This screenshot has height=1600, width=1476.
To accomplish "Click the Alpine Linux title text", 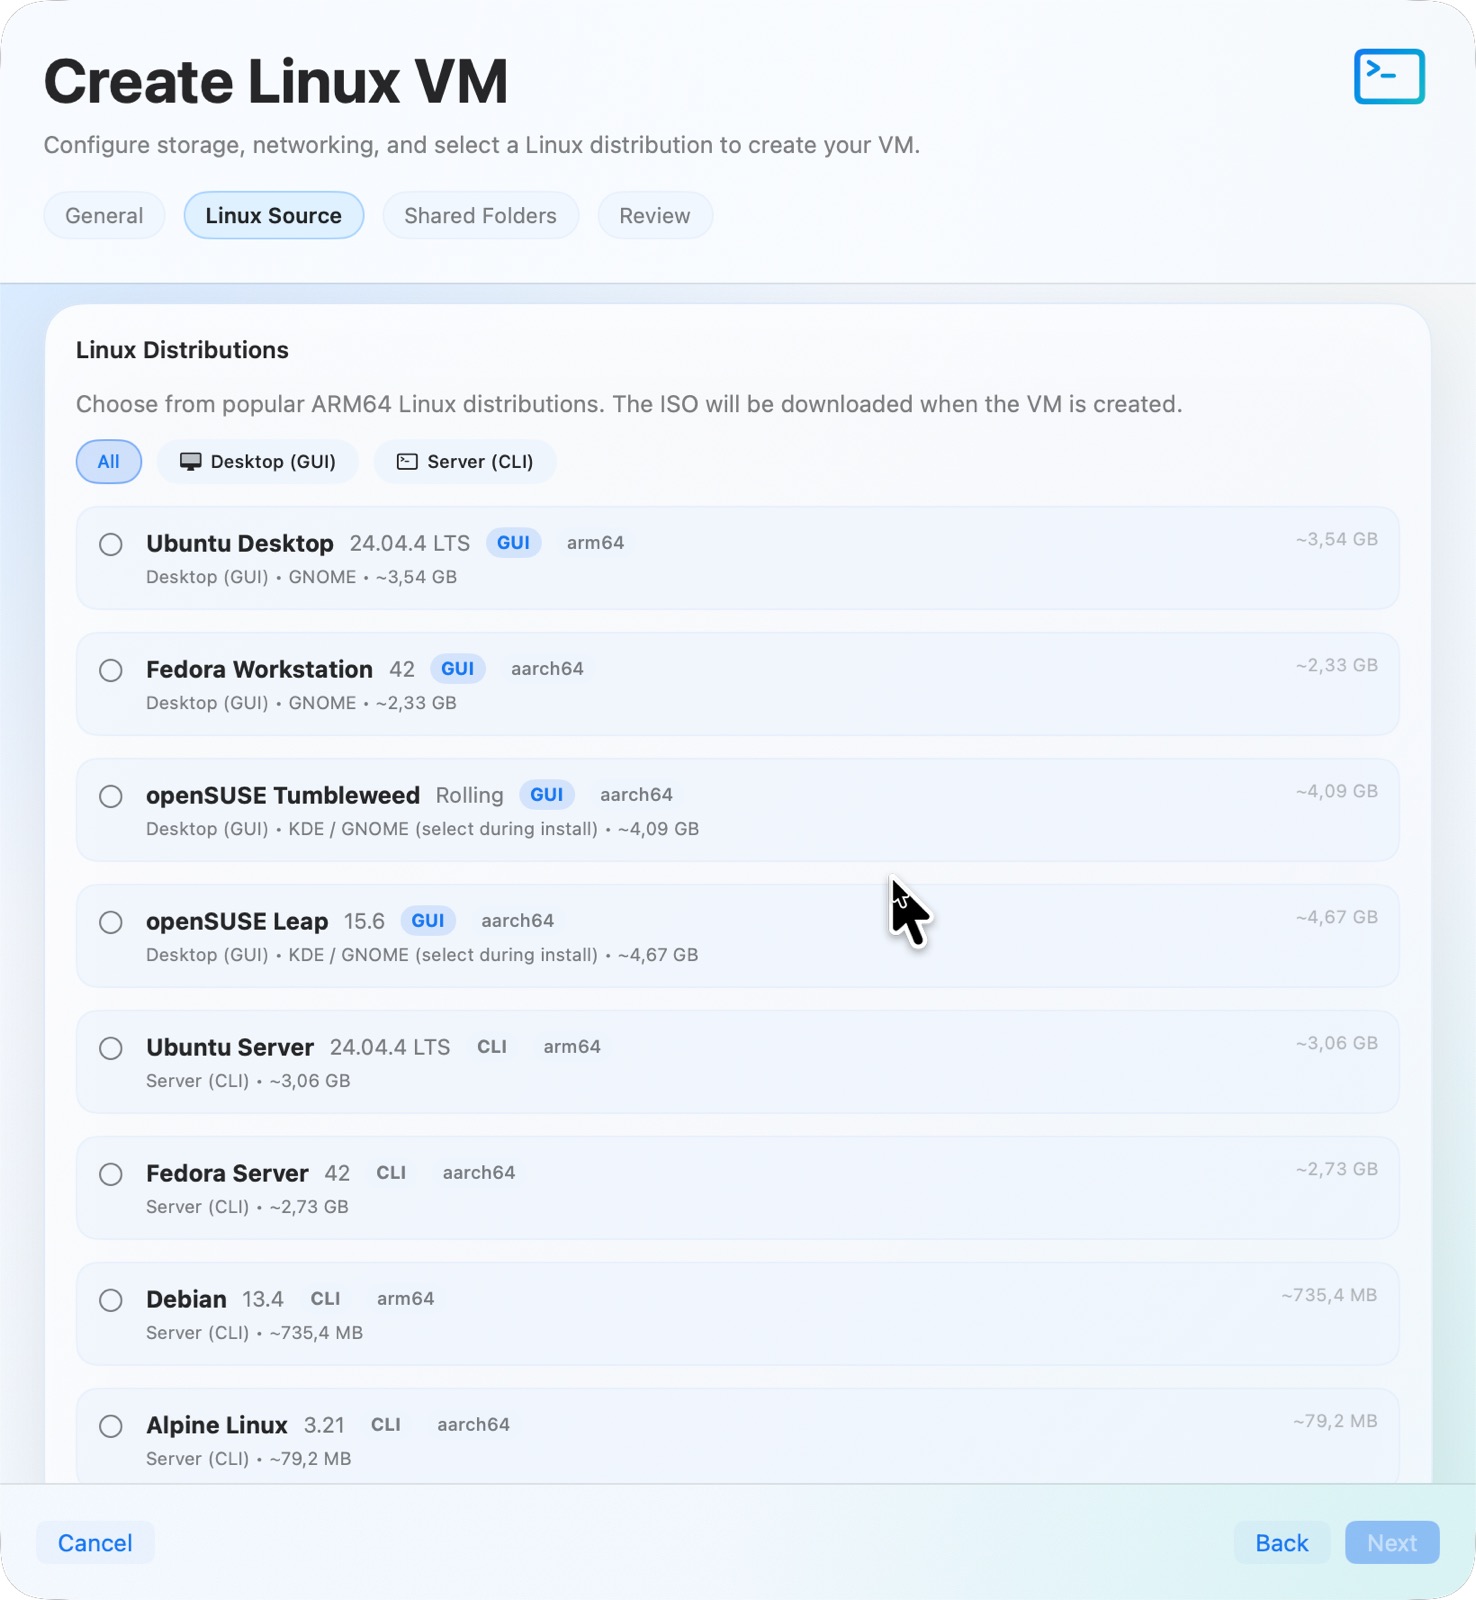I will [x=217, y=1425].
